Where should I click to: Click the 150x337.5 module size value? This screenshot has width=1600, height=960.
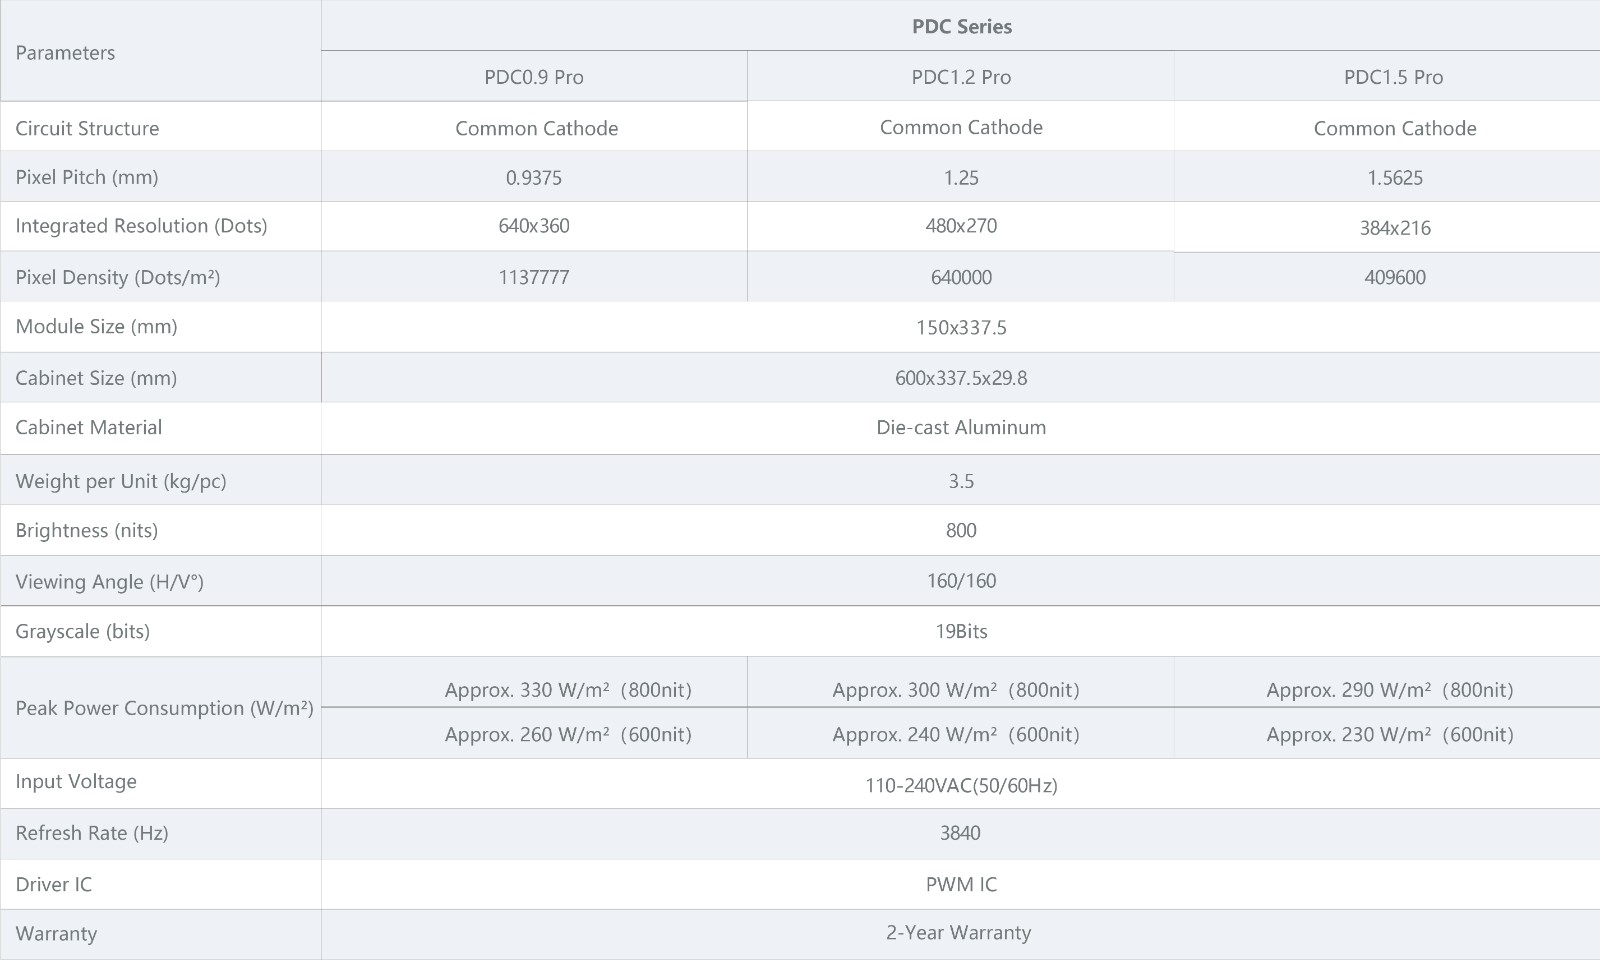[x=961, y=327]
